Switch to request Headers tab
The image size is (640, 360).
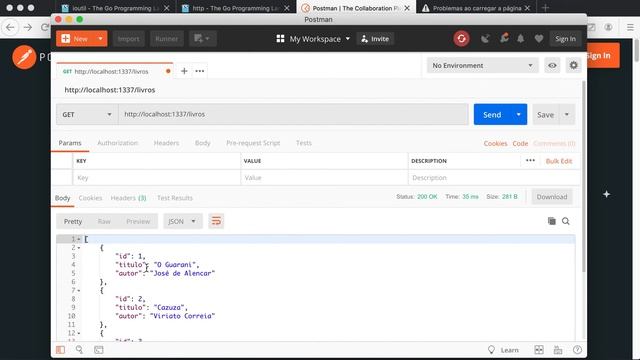(166, 143)
